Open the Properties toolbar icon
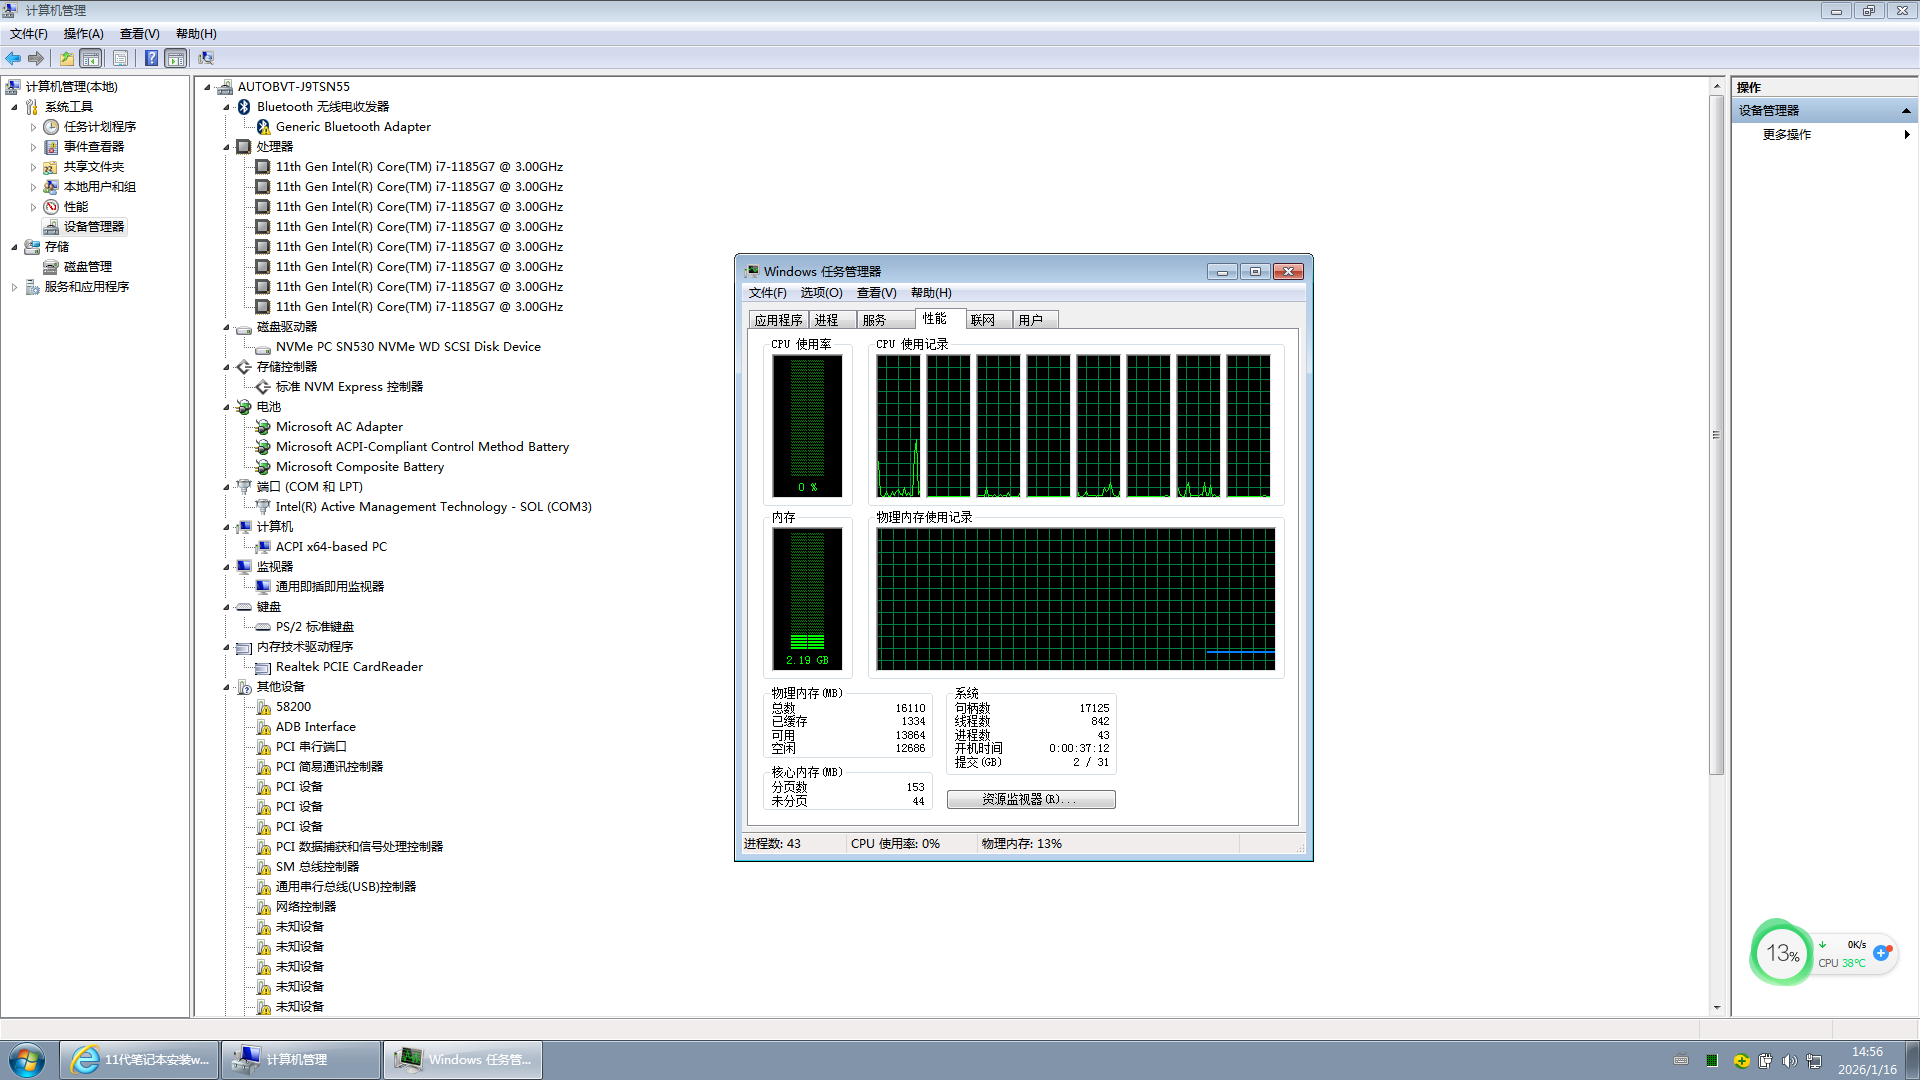The height and width of the screenshot is (1080, 1920). pos(120,58)
